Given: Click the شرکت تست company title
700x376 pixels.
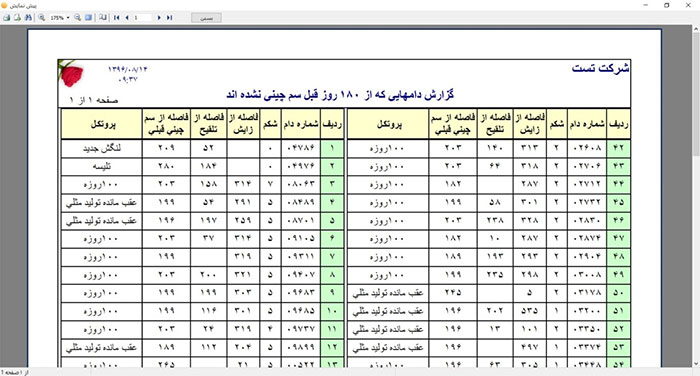Looking at the screenshot, I should pos(600,68).
